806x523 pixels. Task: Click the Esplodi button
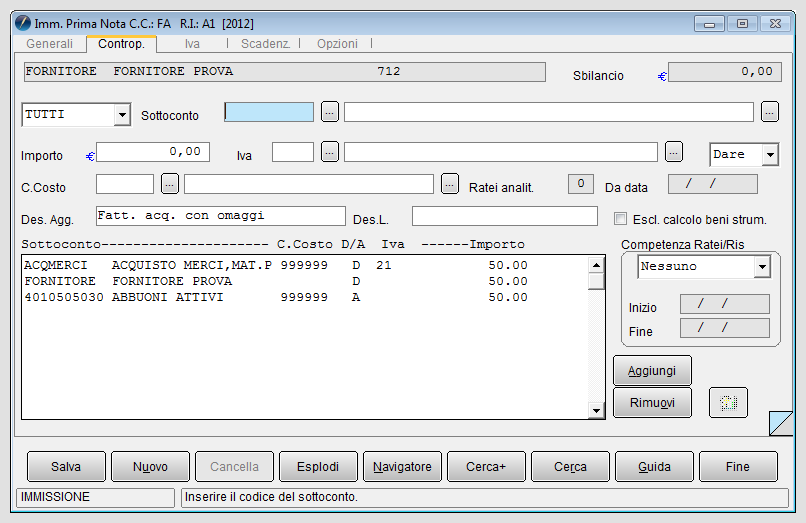pos(318,466)
